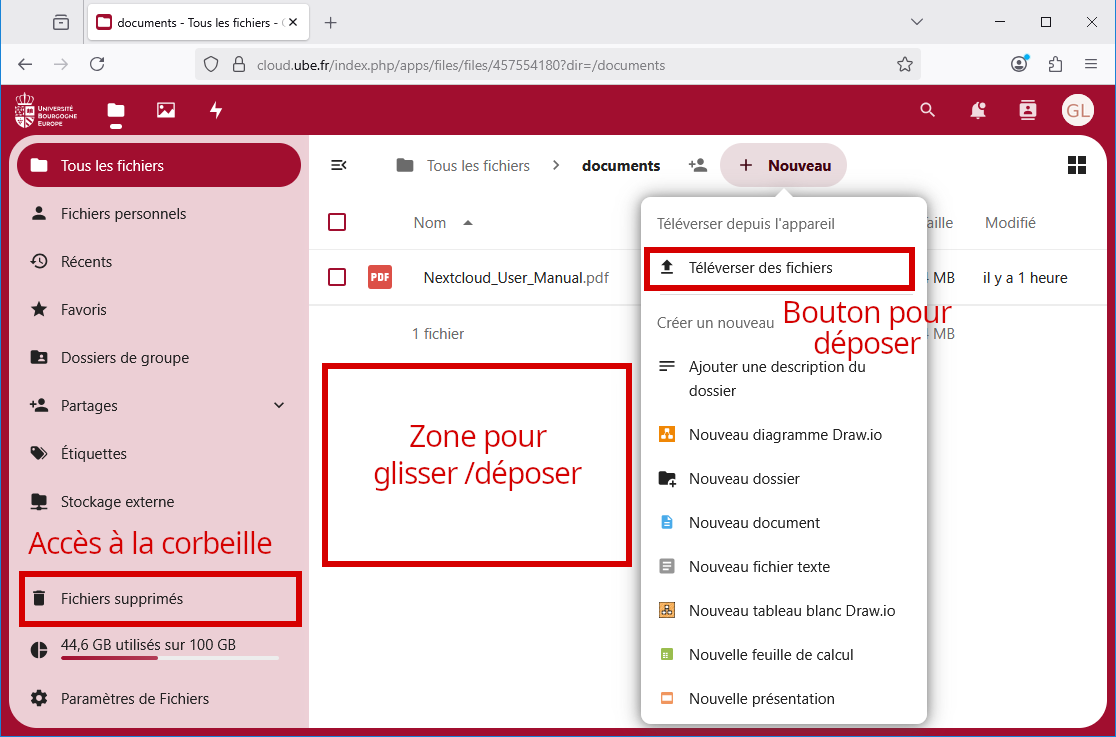
Task: Open the browser tab list dropdown
Action: pyautogui.click(x=917, y=22)
